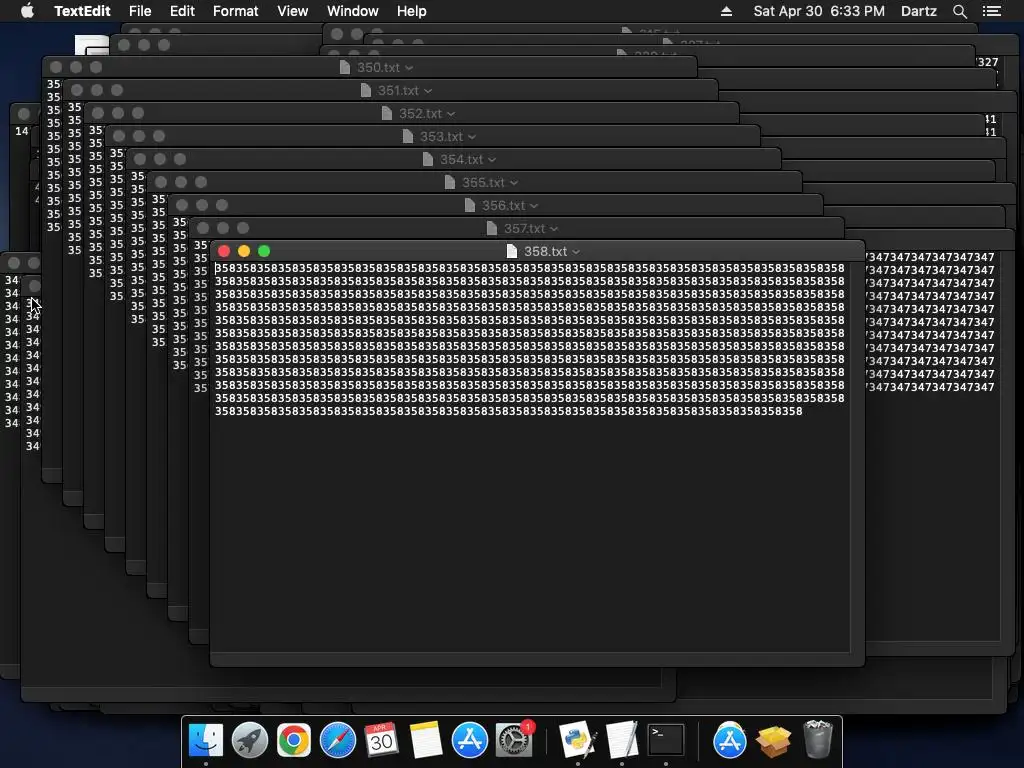Open Calendar showing APR 30 in Dock
The image size is (1024, 768).
click(381, 740)
